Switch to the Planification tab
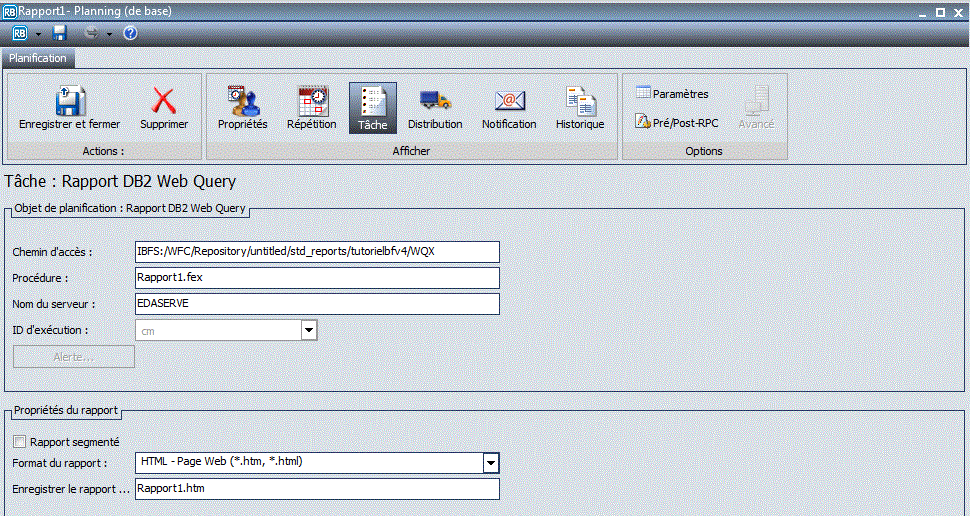 [38, 58]
